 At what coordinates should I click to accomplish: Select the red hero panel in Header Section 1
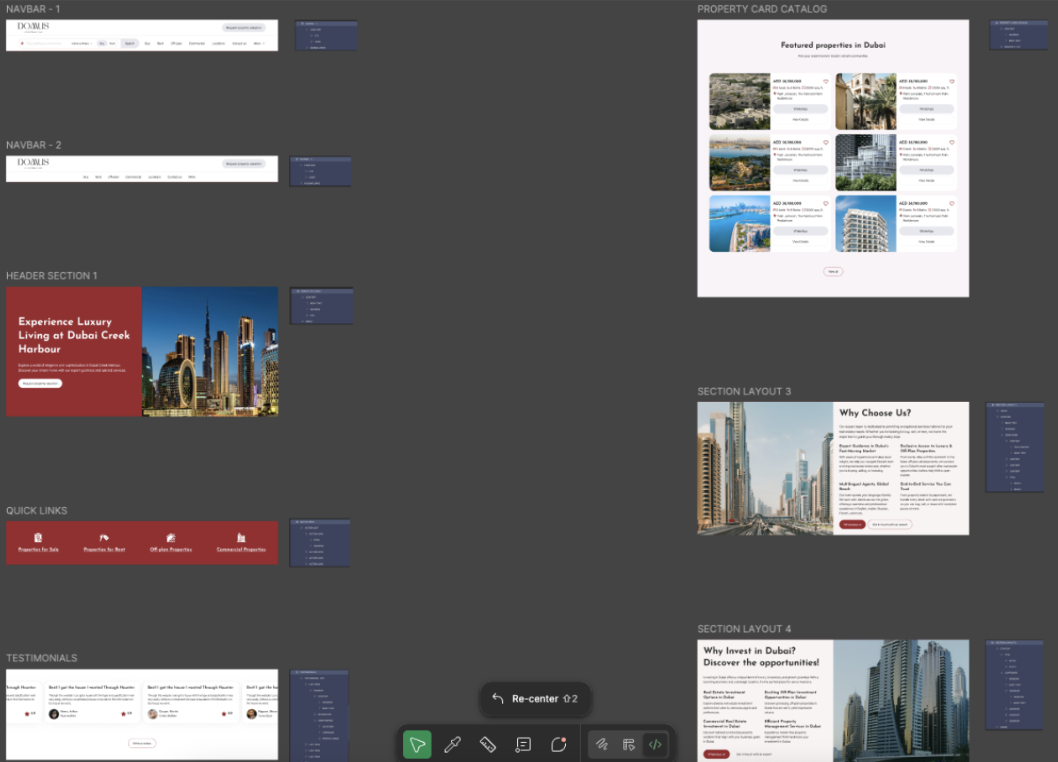[x=74, y=351]
